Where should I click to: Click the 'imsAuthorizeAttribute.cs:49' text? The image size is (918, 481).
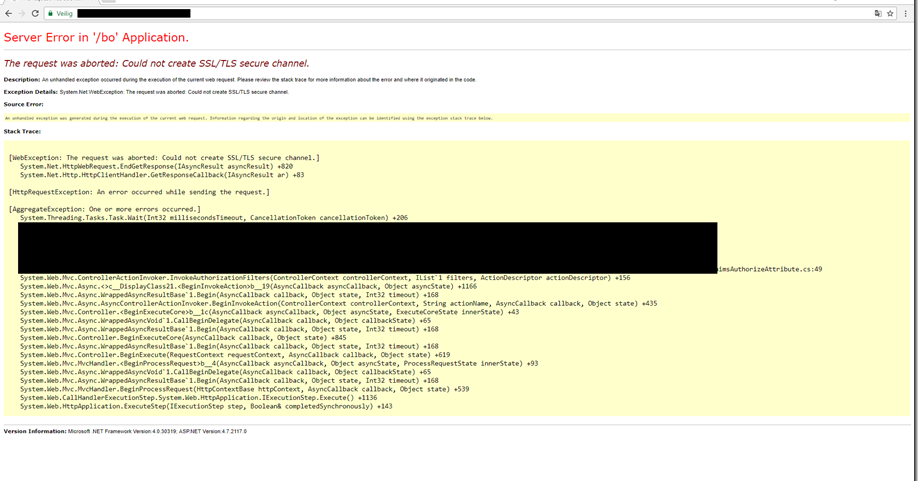point(770,269)
